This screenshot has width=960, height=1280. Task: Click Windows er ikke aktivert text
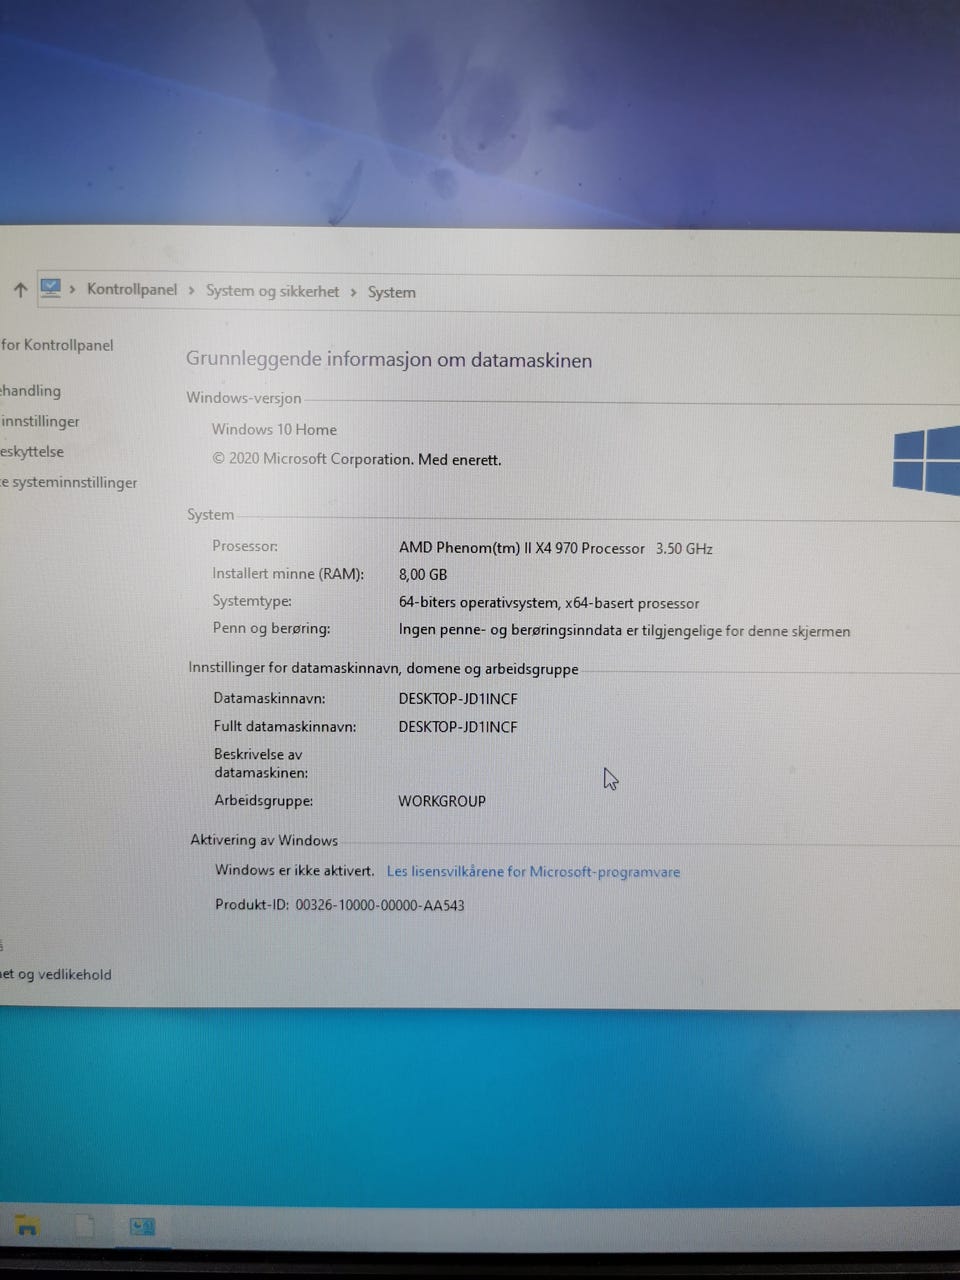294,871
